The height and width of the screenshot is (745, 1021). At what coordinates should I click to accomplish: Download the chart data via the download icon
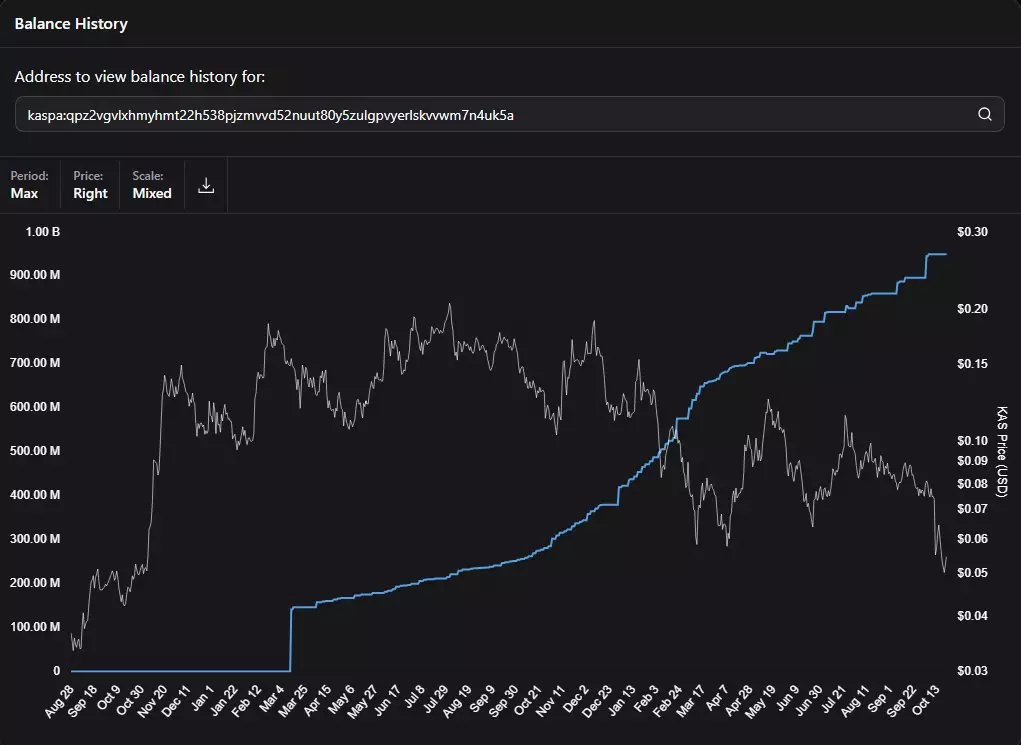(206, 185)
